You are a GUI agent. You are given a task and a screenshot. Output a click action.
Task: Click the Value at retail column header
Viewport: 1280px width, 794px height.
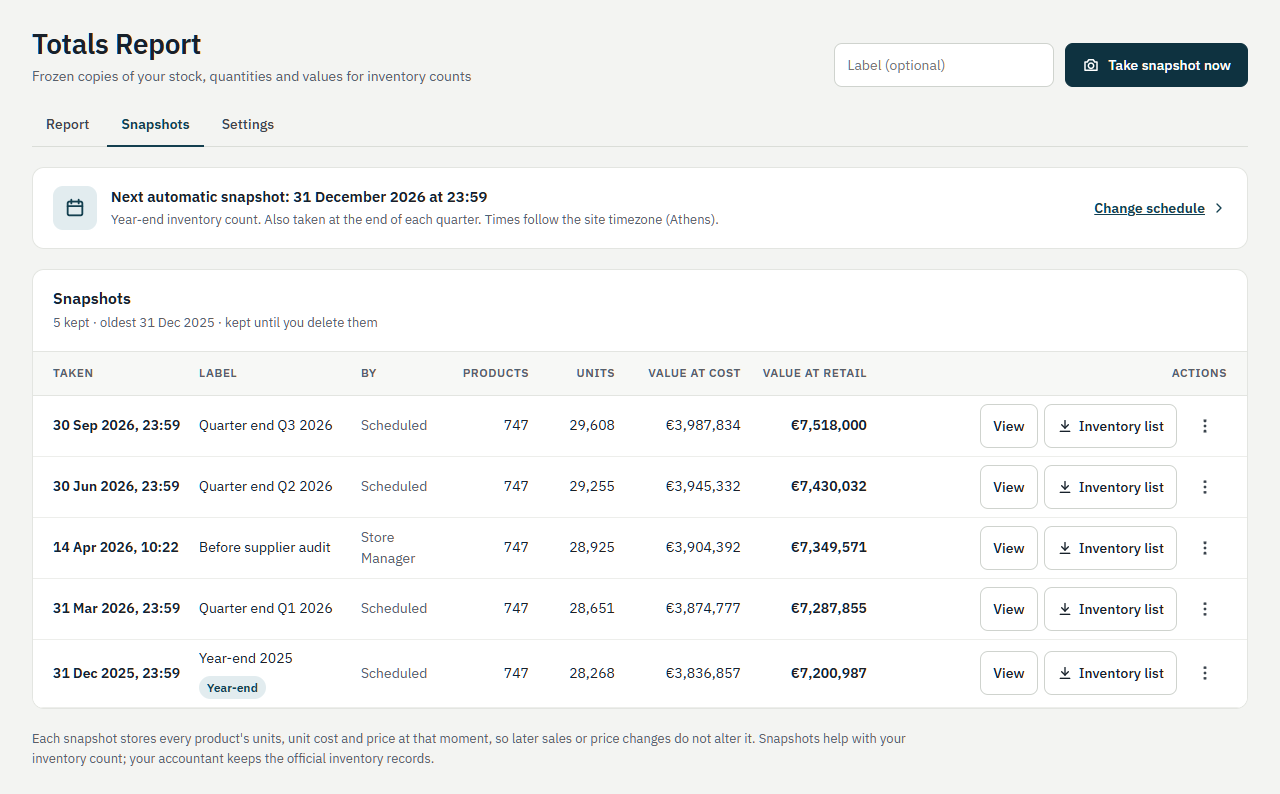point(815,373)
